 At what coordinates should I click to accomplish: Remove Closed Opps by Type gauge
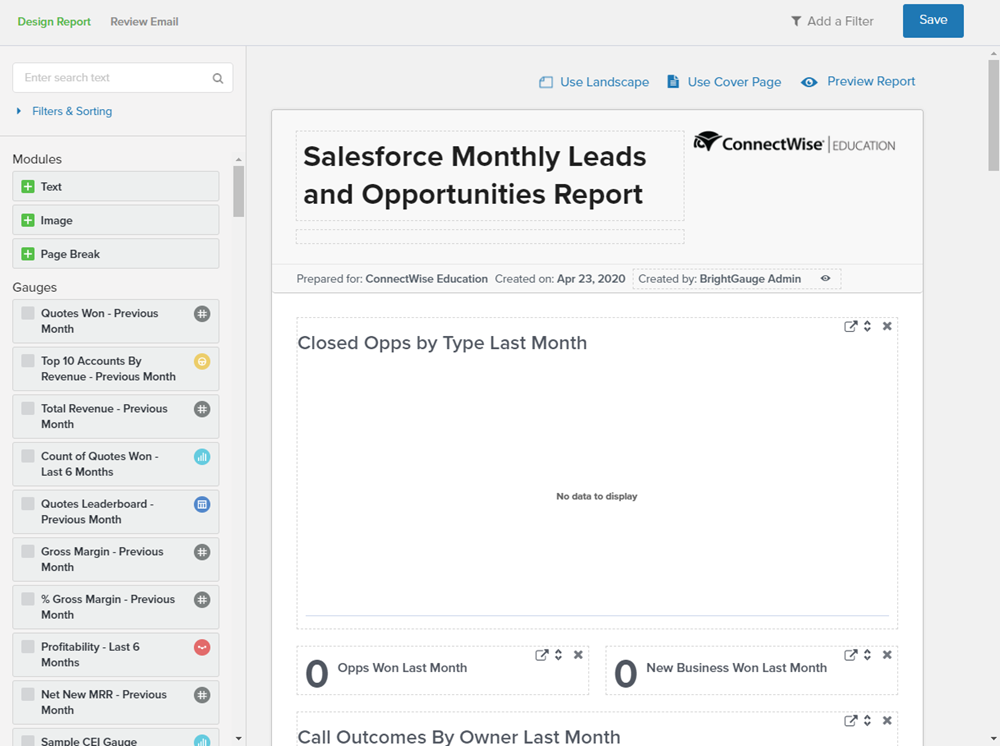[887, 326]
